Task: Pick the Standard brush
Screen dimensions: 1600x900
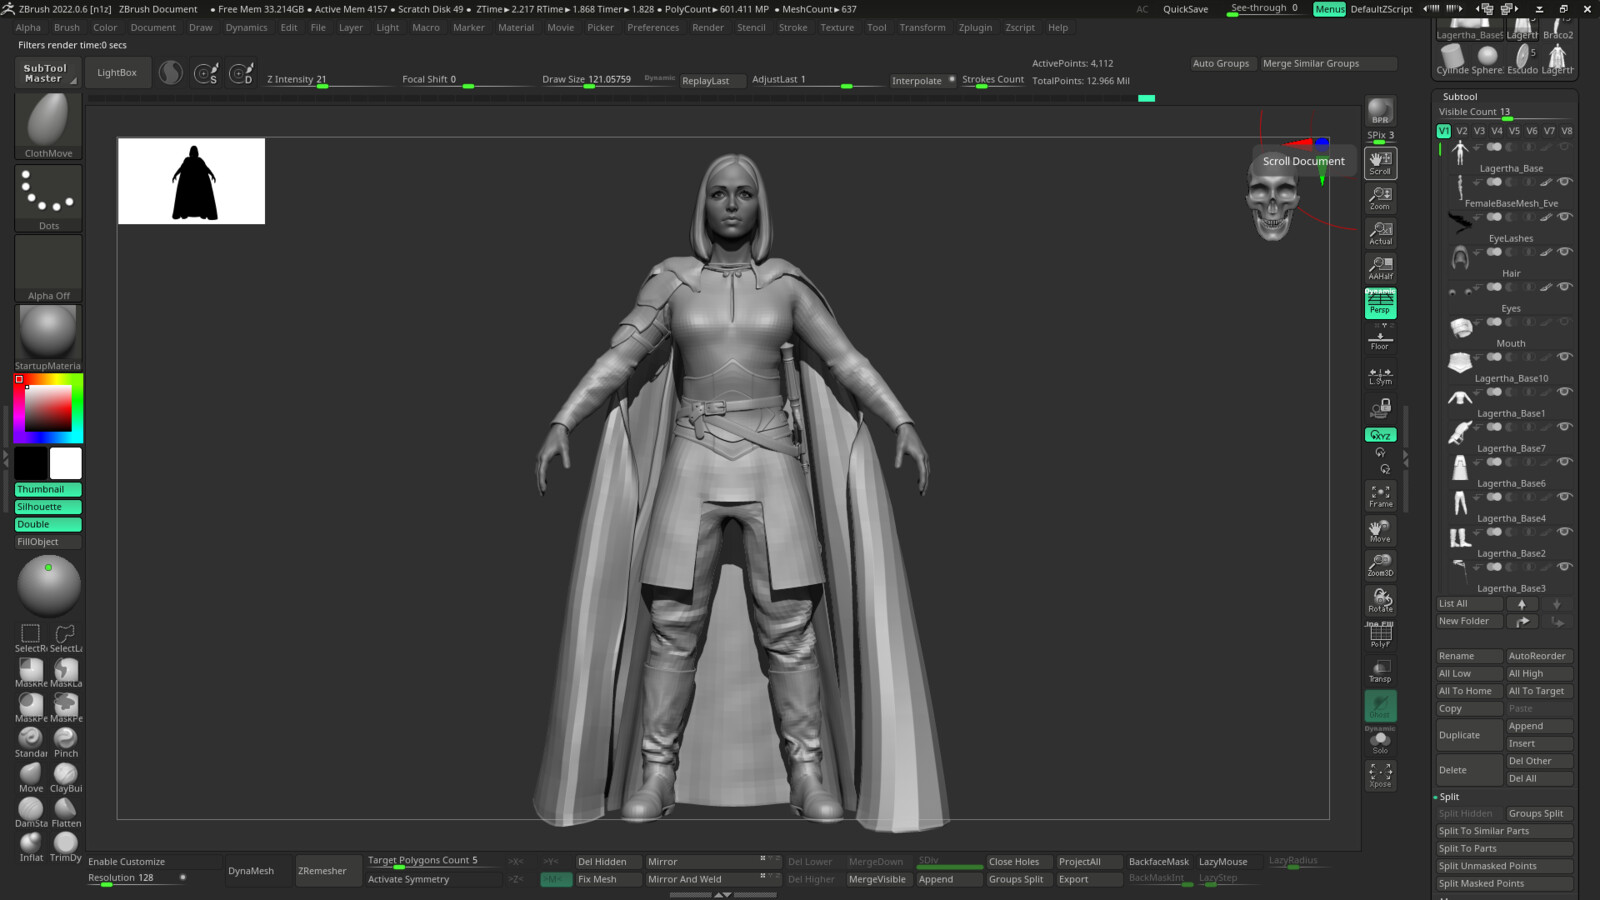Action: pyautogui.click(x=31, y=743)
